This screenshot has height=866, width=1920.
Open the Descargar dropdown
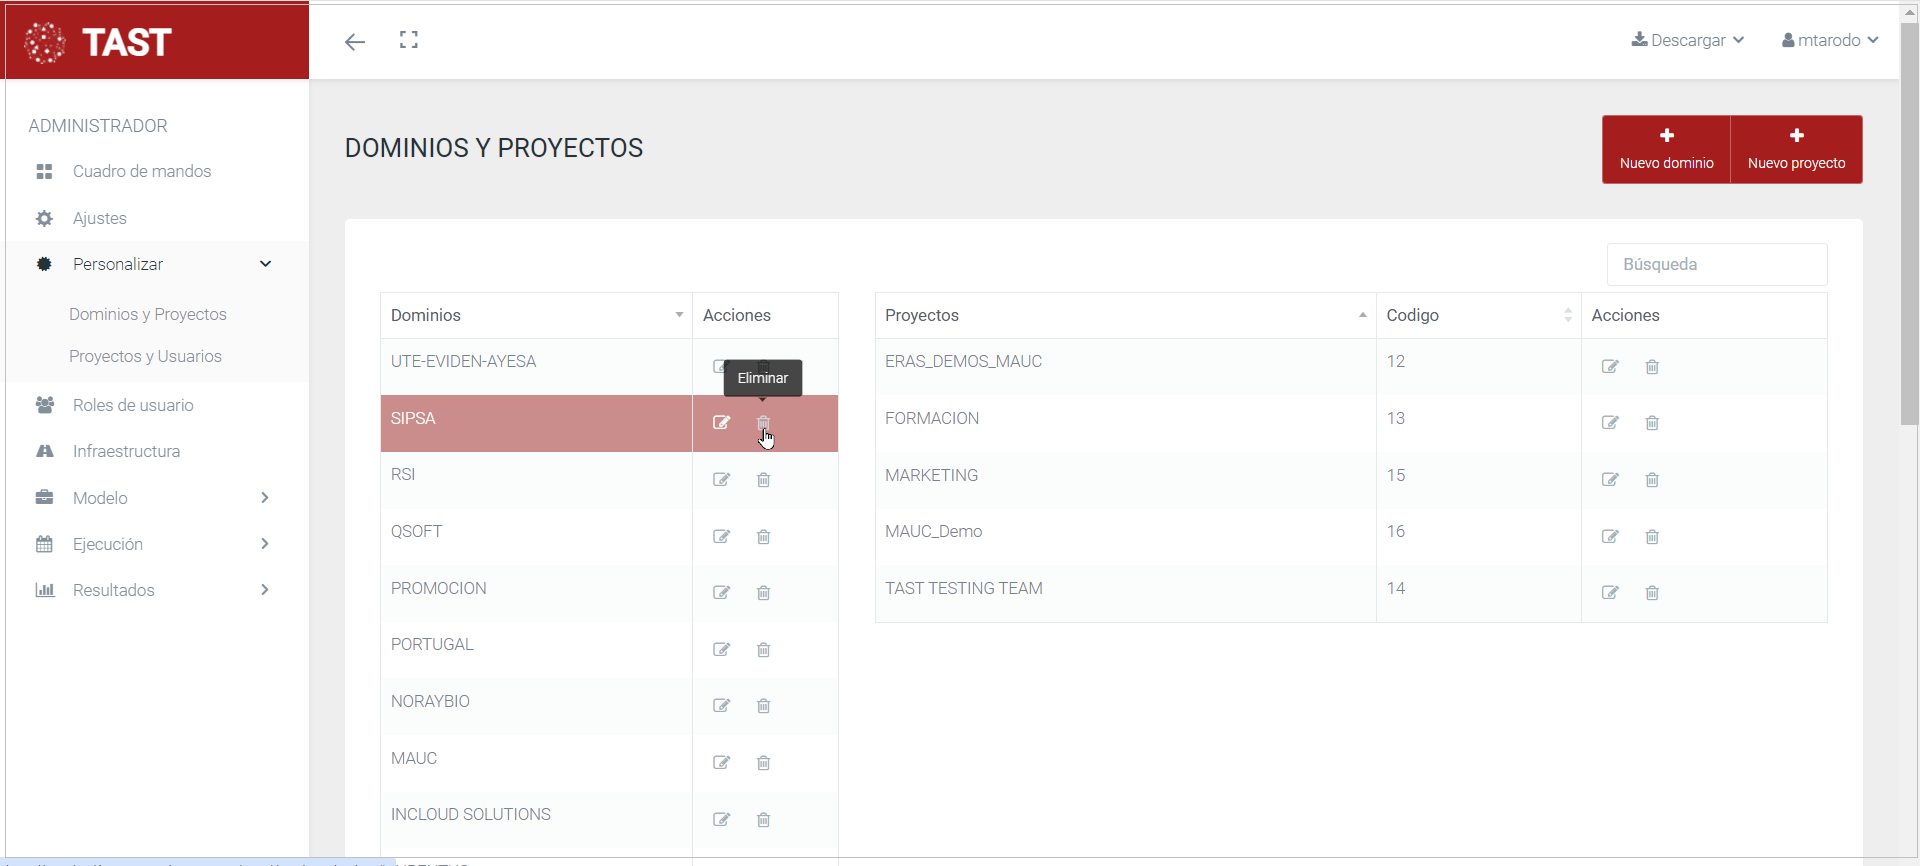point(1688,40)
